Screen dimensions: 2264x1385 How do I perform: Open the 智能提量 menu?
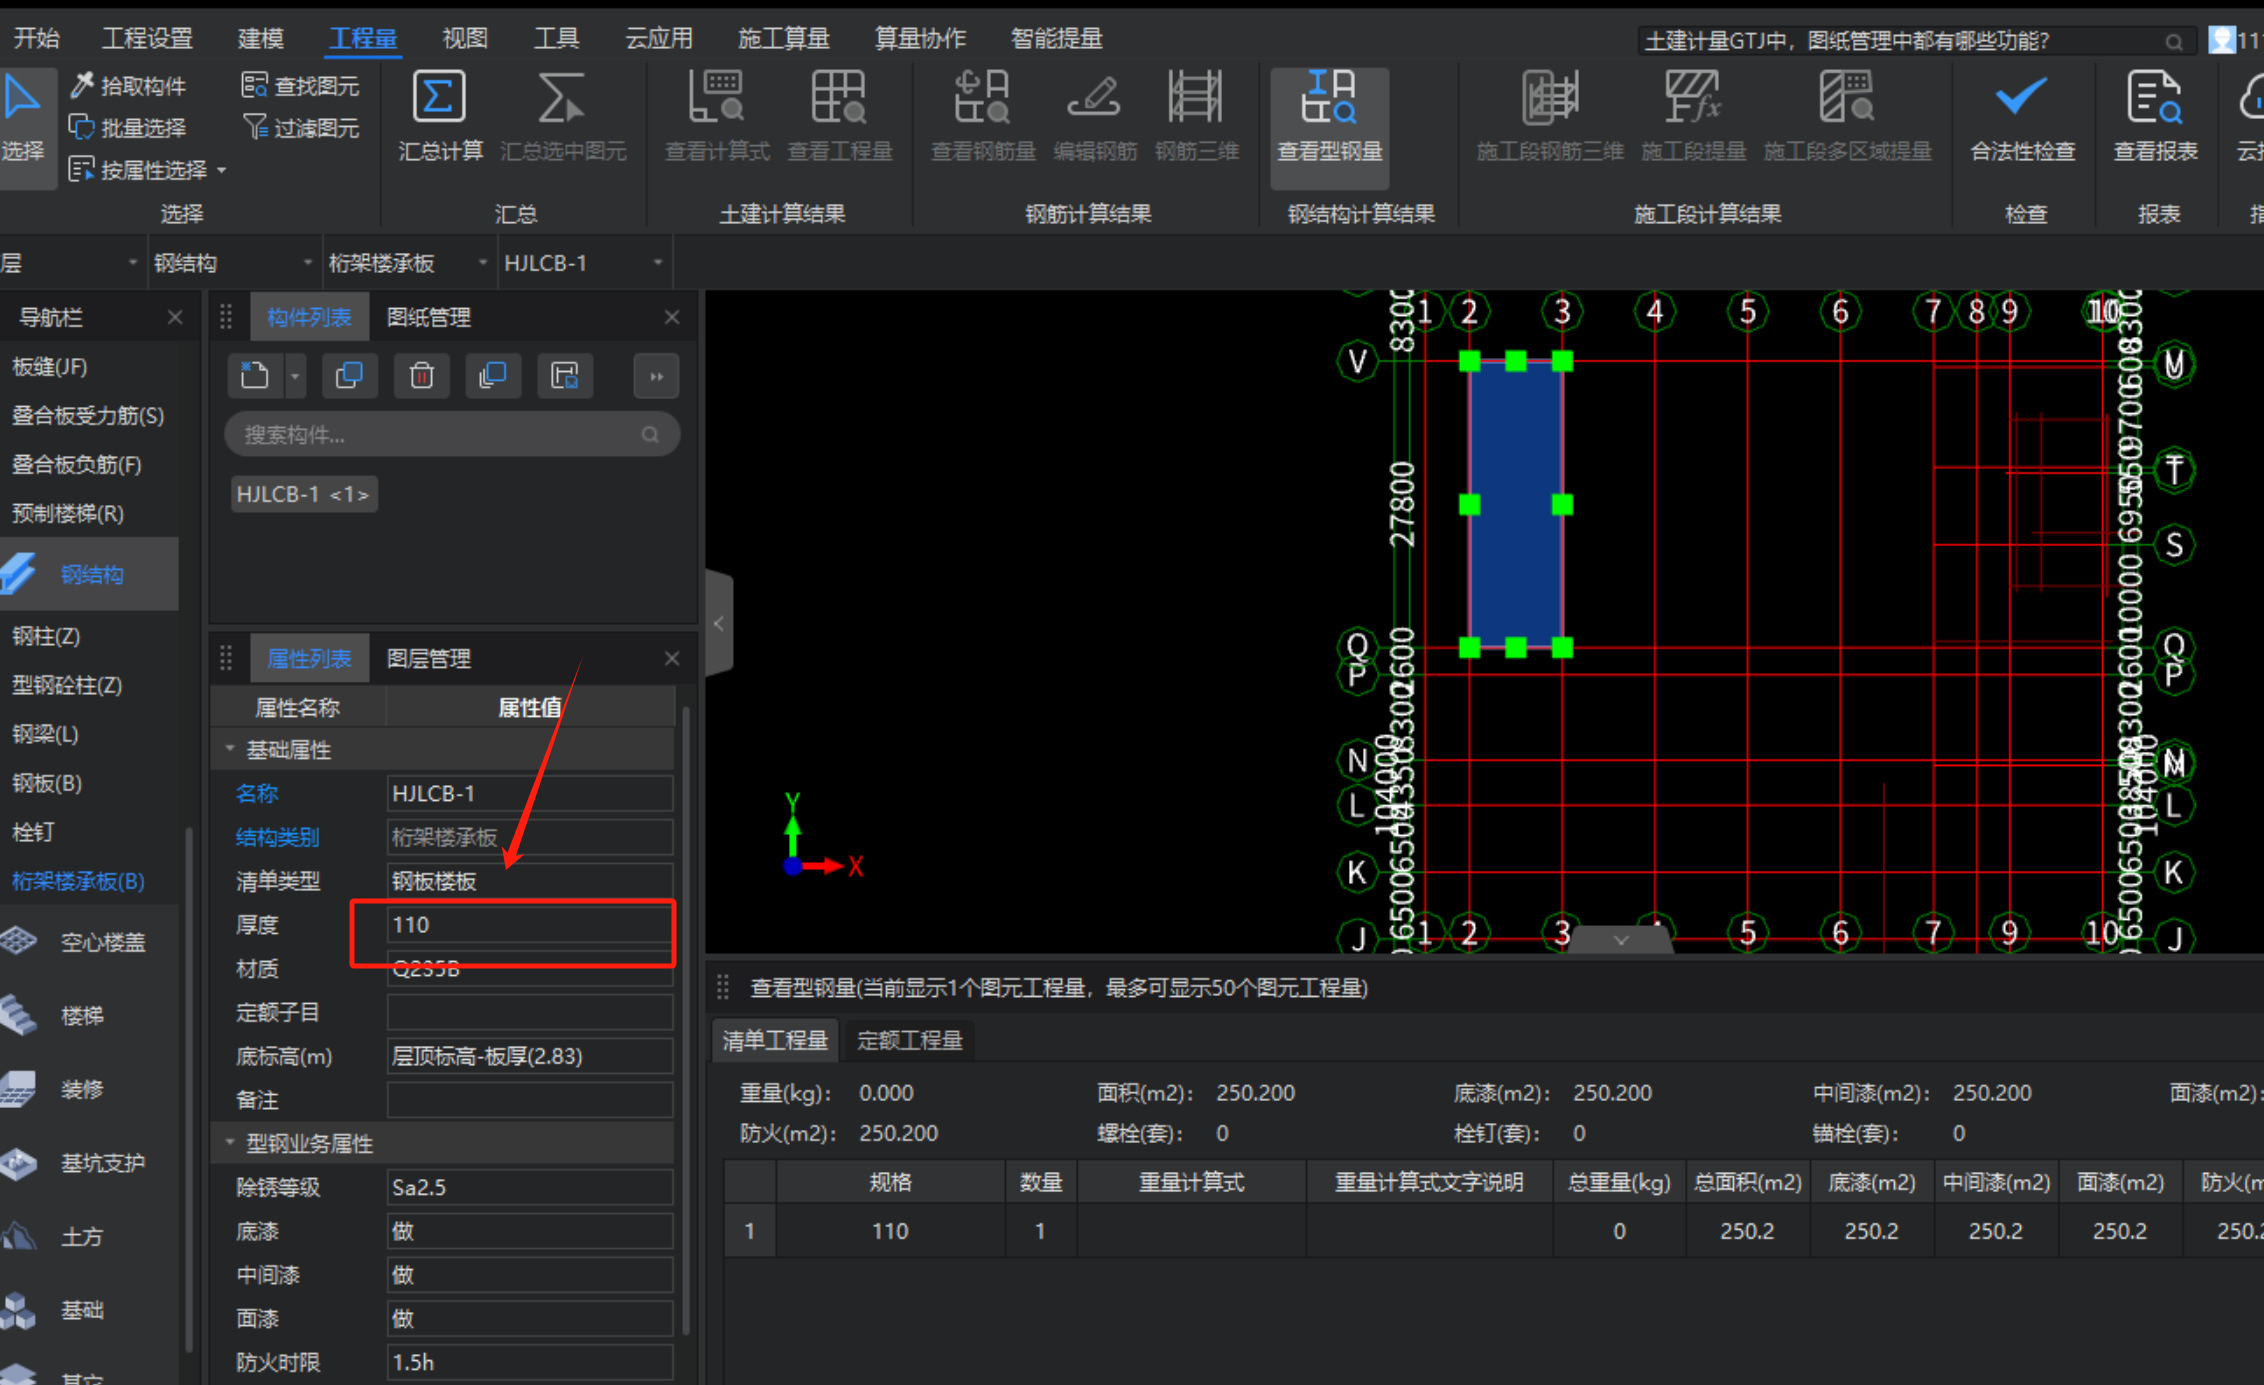(x=1056, y=38)
